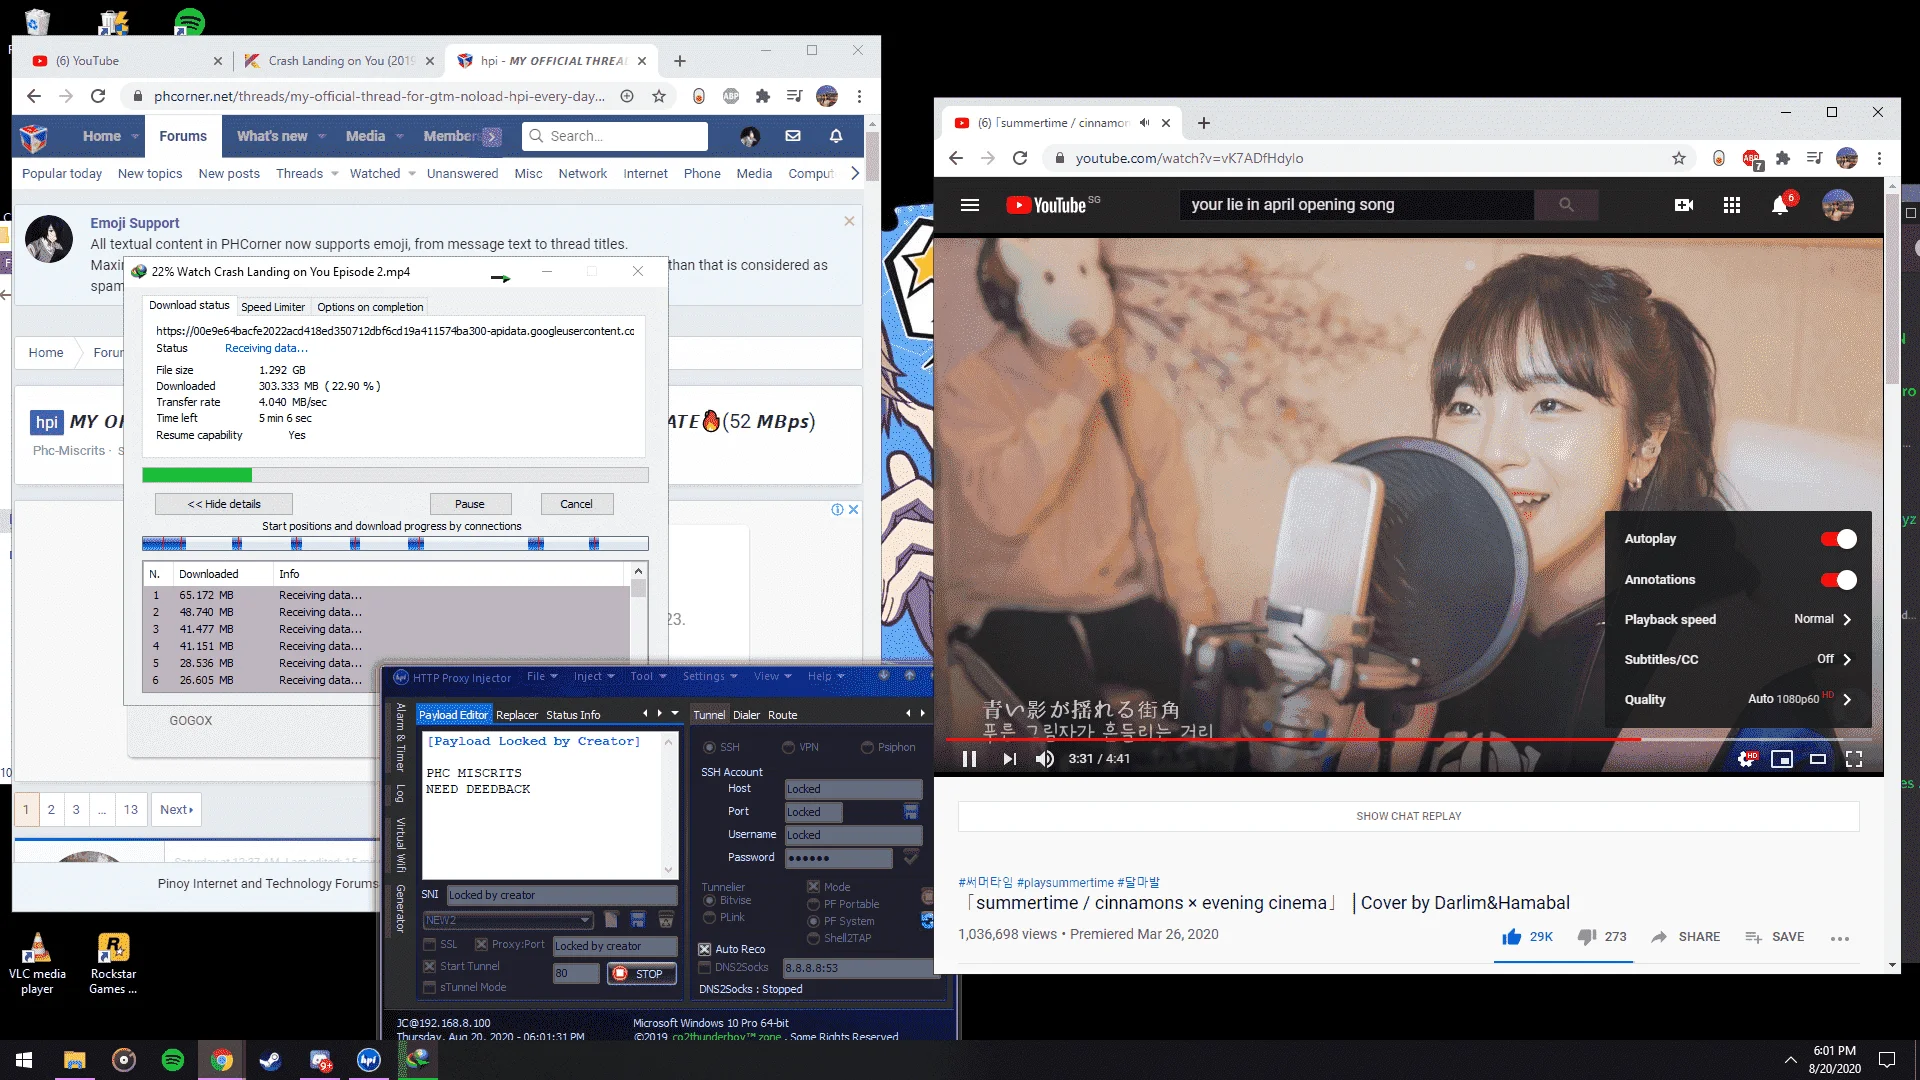Open PHCorner alerts bell icon
The height and width of the screenshot is (1080, 1920).
[x=836, y=136]
